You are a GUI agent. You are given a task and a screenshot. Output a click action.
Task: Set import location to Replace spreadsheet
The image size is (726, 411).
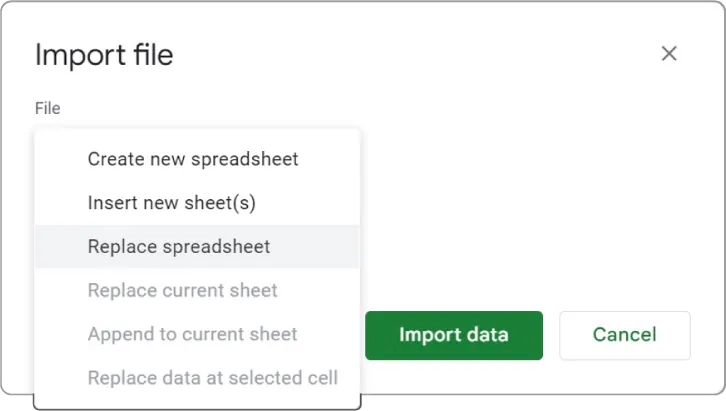[179, 247]
